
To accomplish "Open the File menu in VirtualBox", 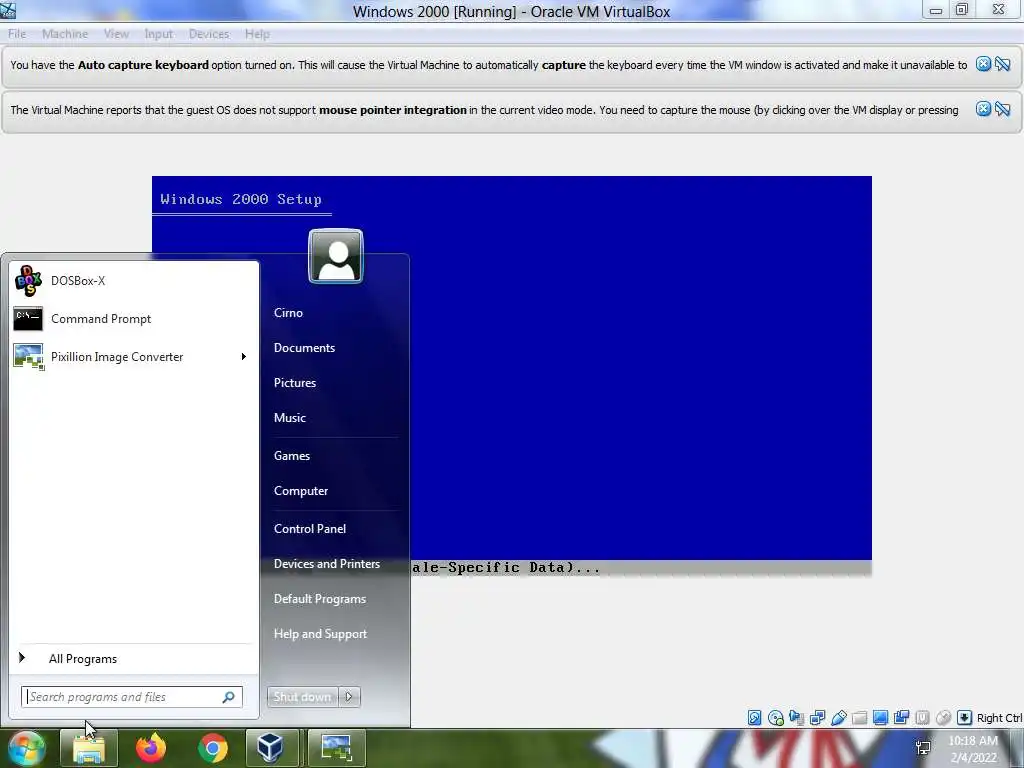I will point(17,34).
